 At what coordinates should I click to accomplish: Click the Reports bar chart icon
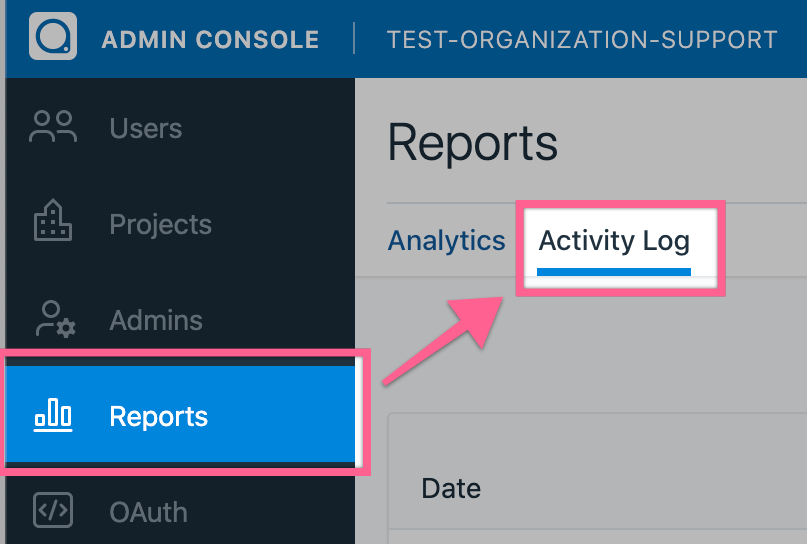(x=53, y=415)
